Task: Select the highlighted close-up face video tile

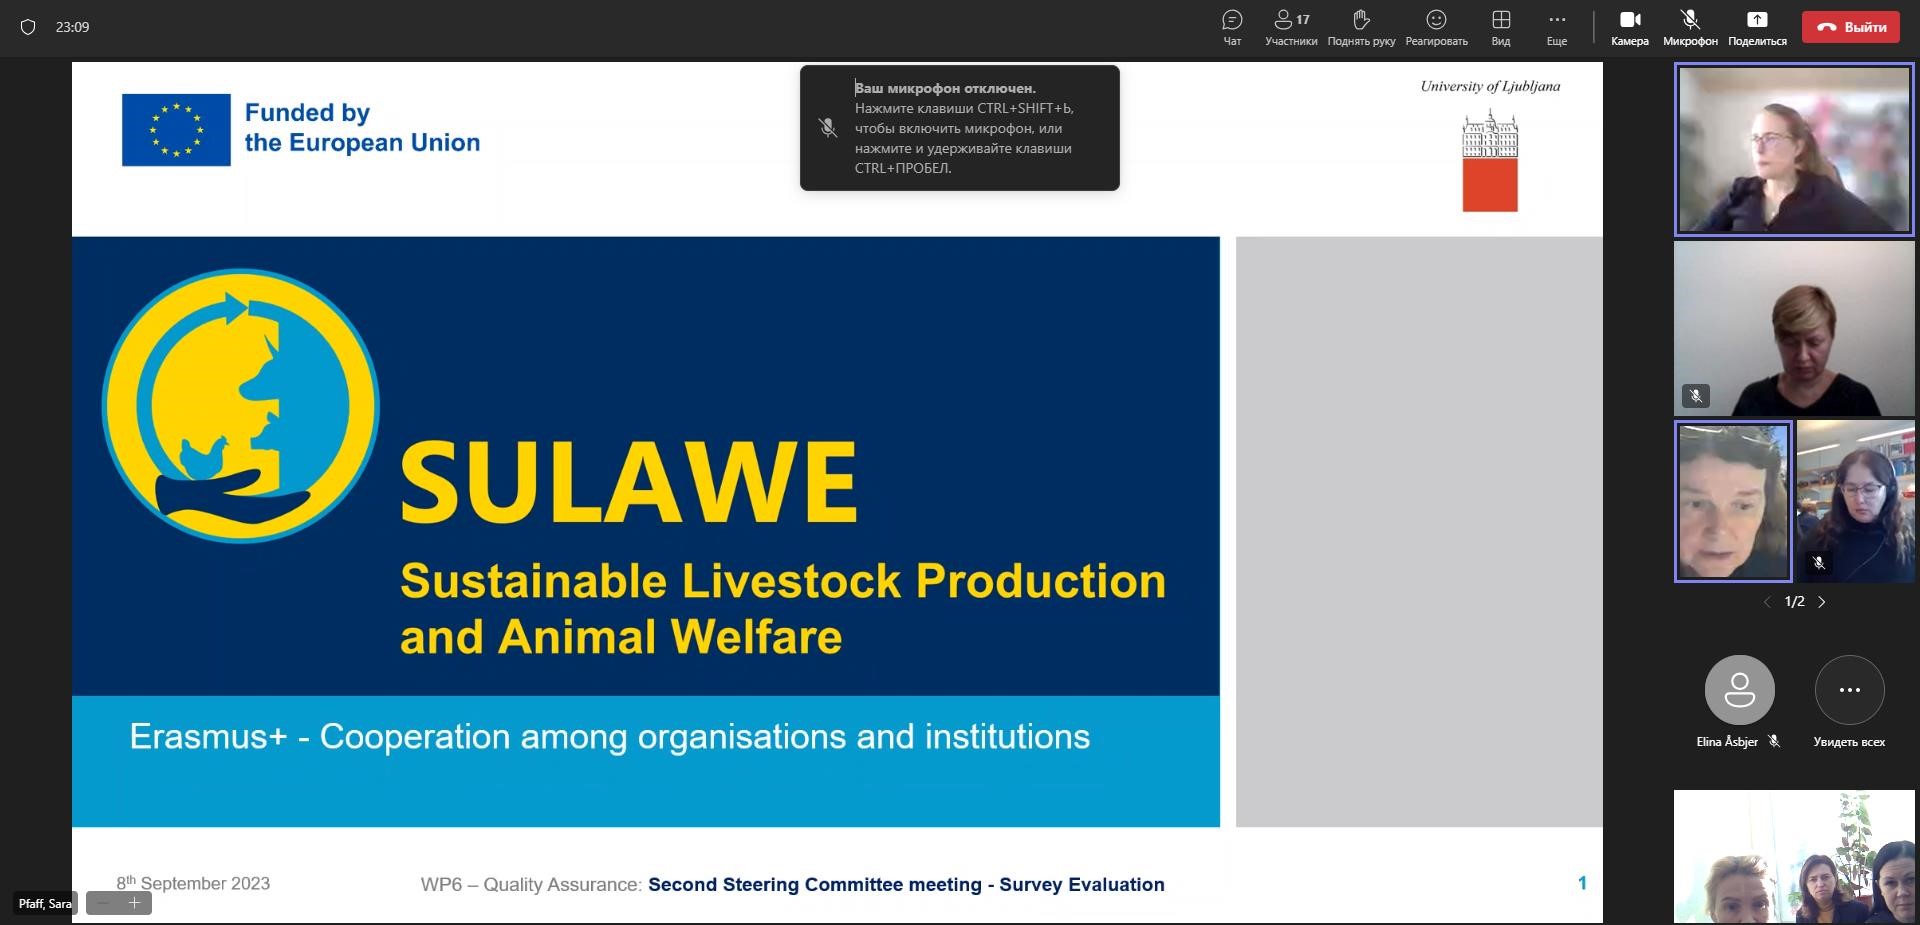Action: tap(1733, 501)
